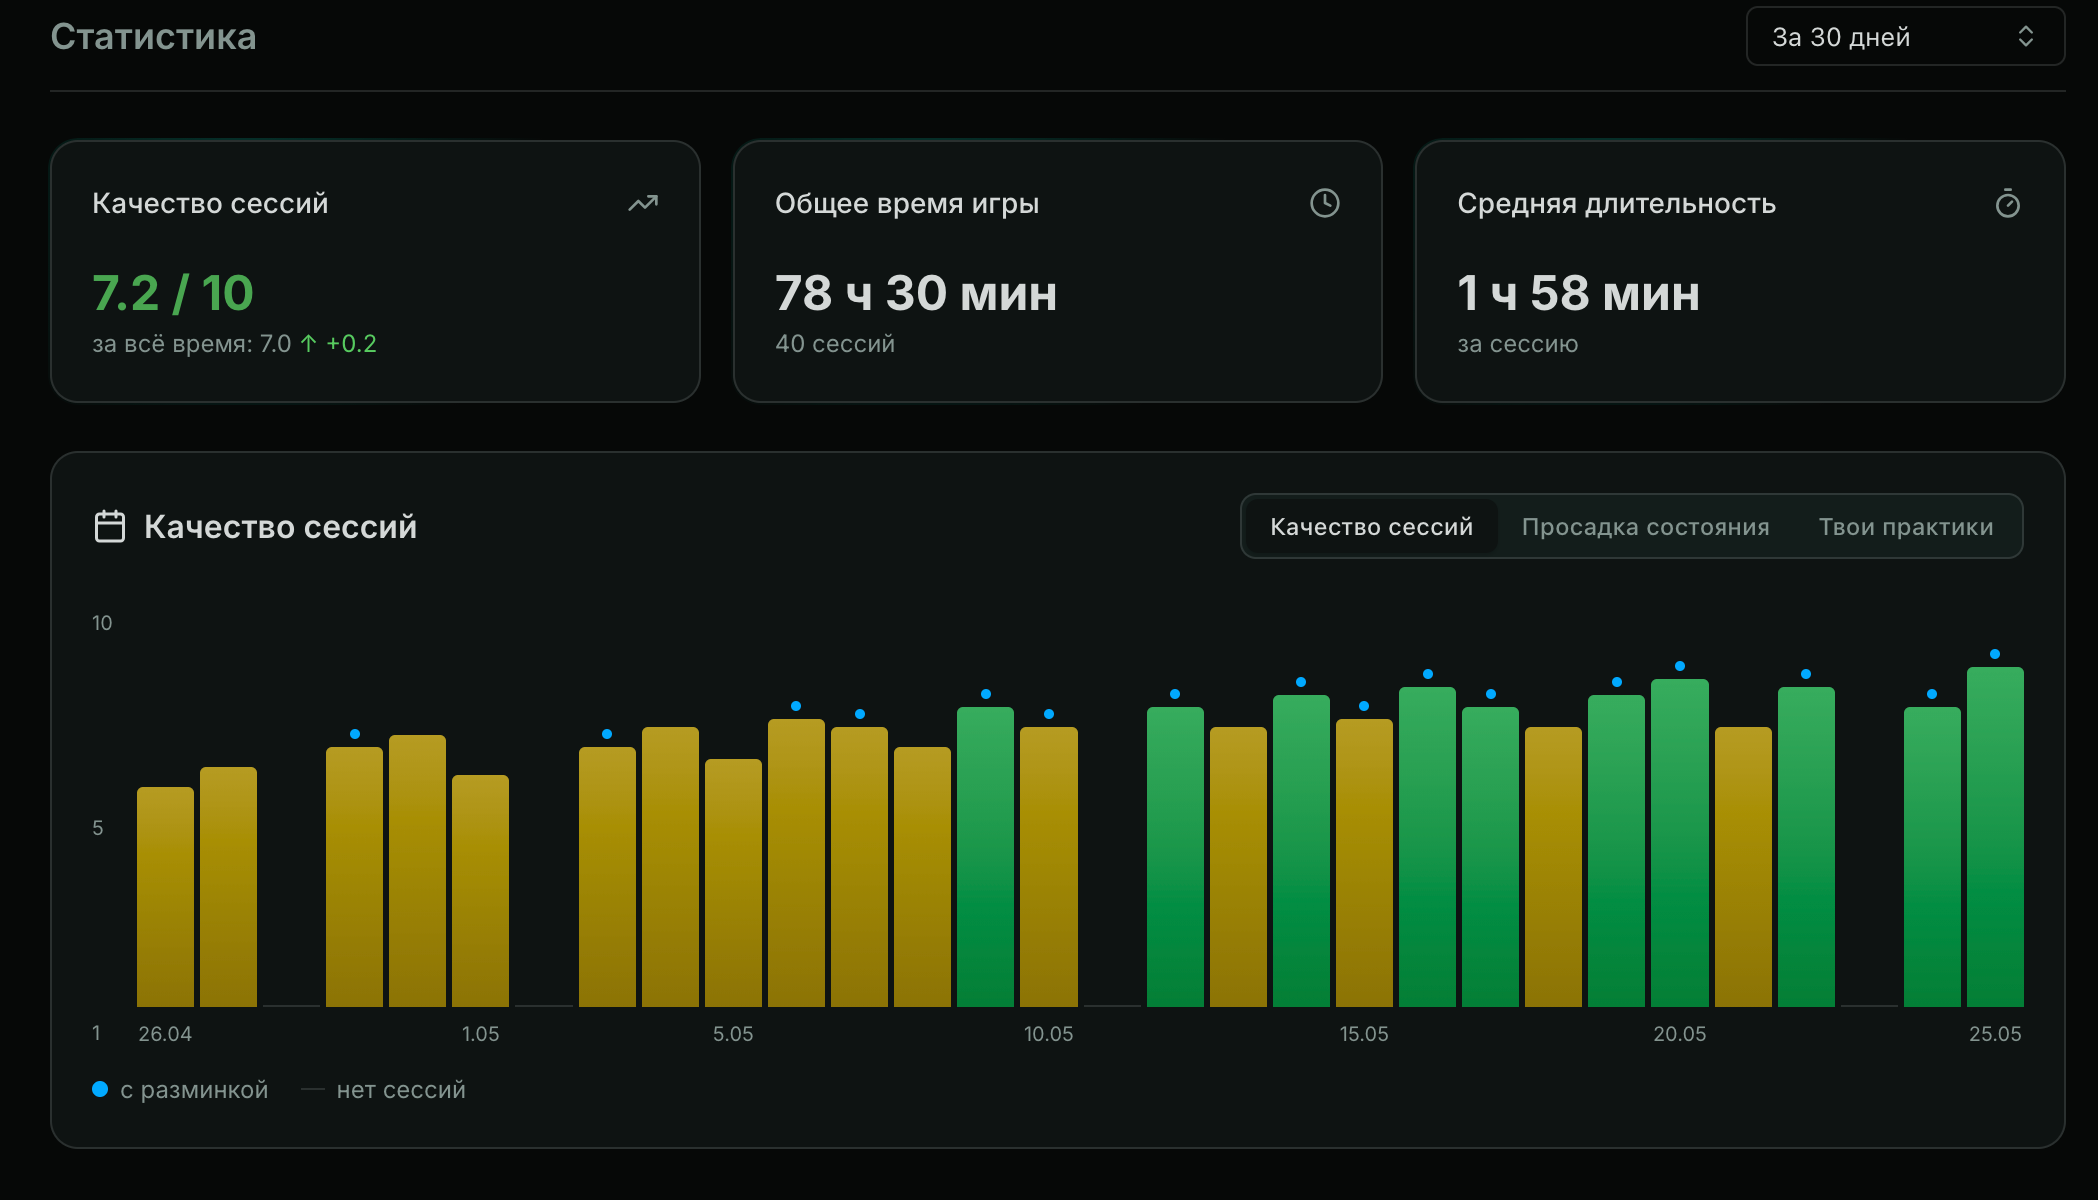Switch to the Просадка состояния tab
Viewport: 2098px width, 1200px height.
(1645, 527)
